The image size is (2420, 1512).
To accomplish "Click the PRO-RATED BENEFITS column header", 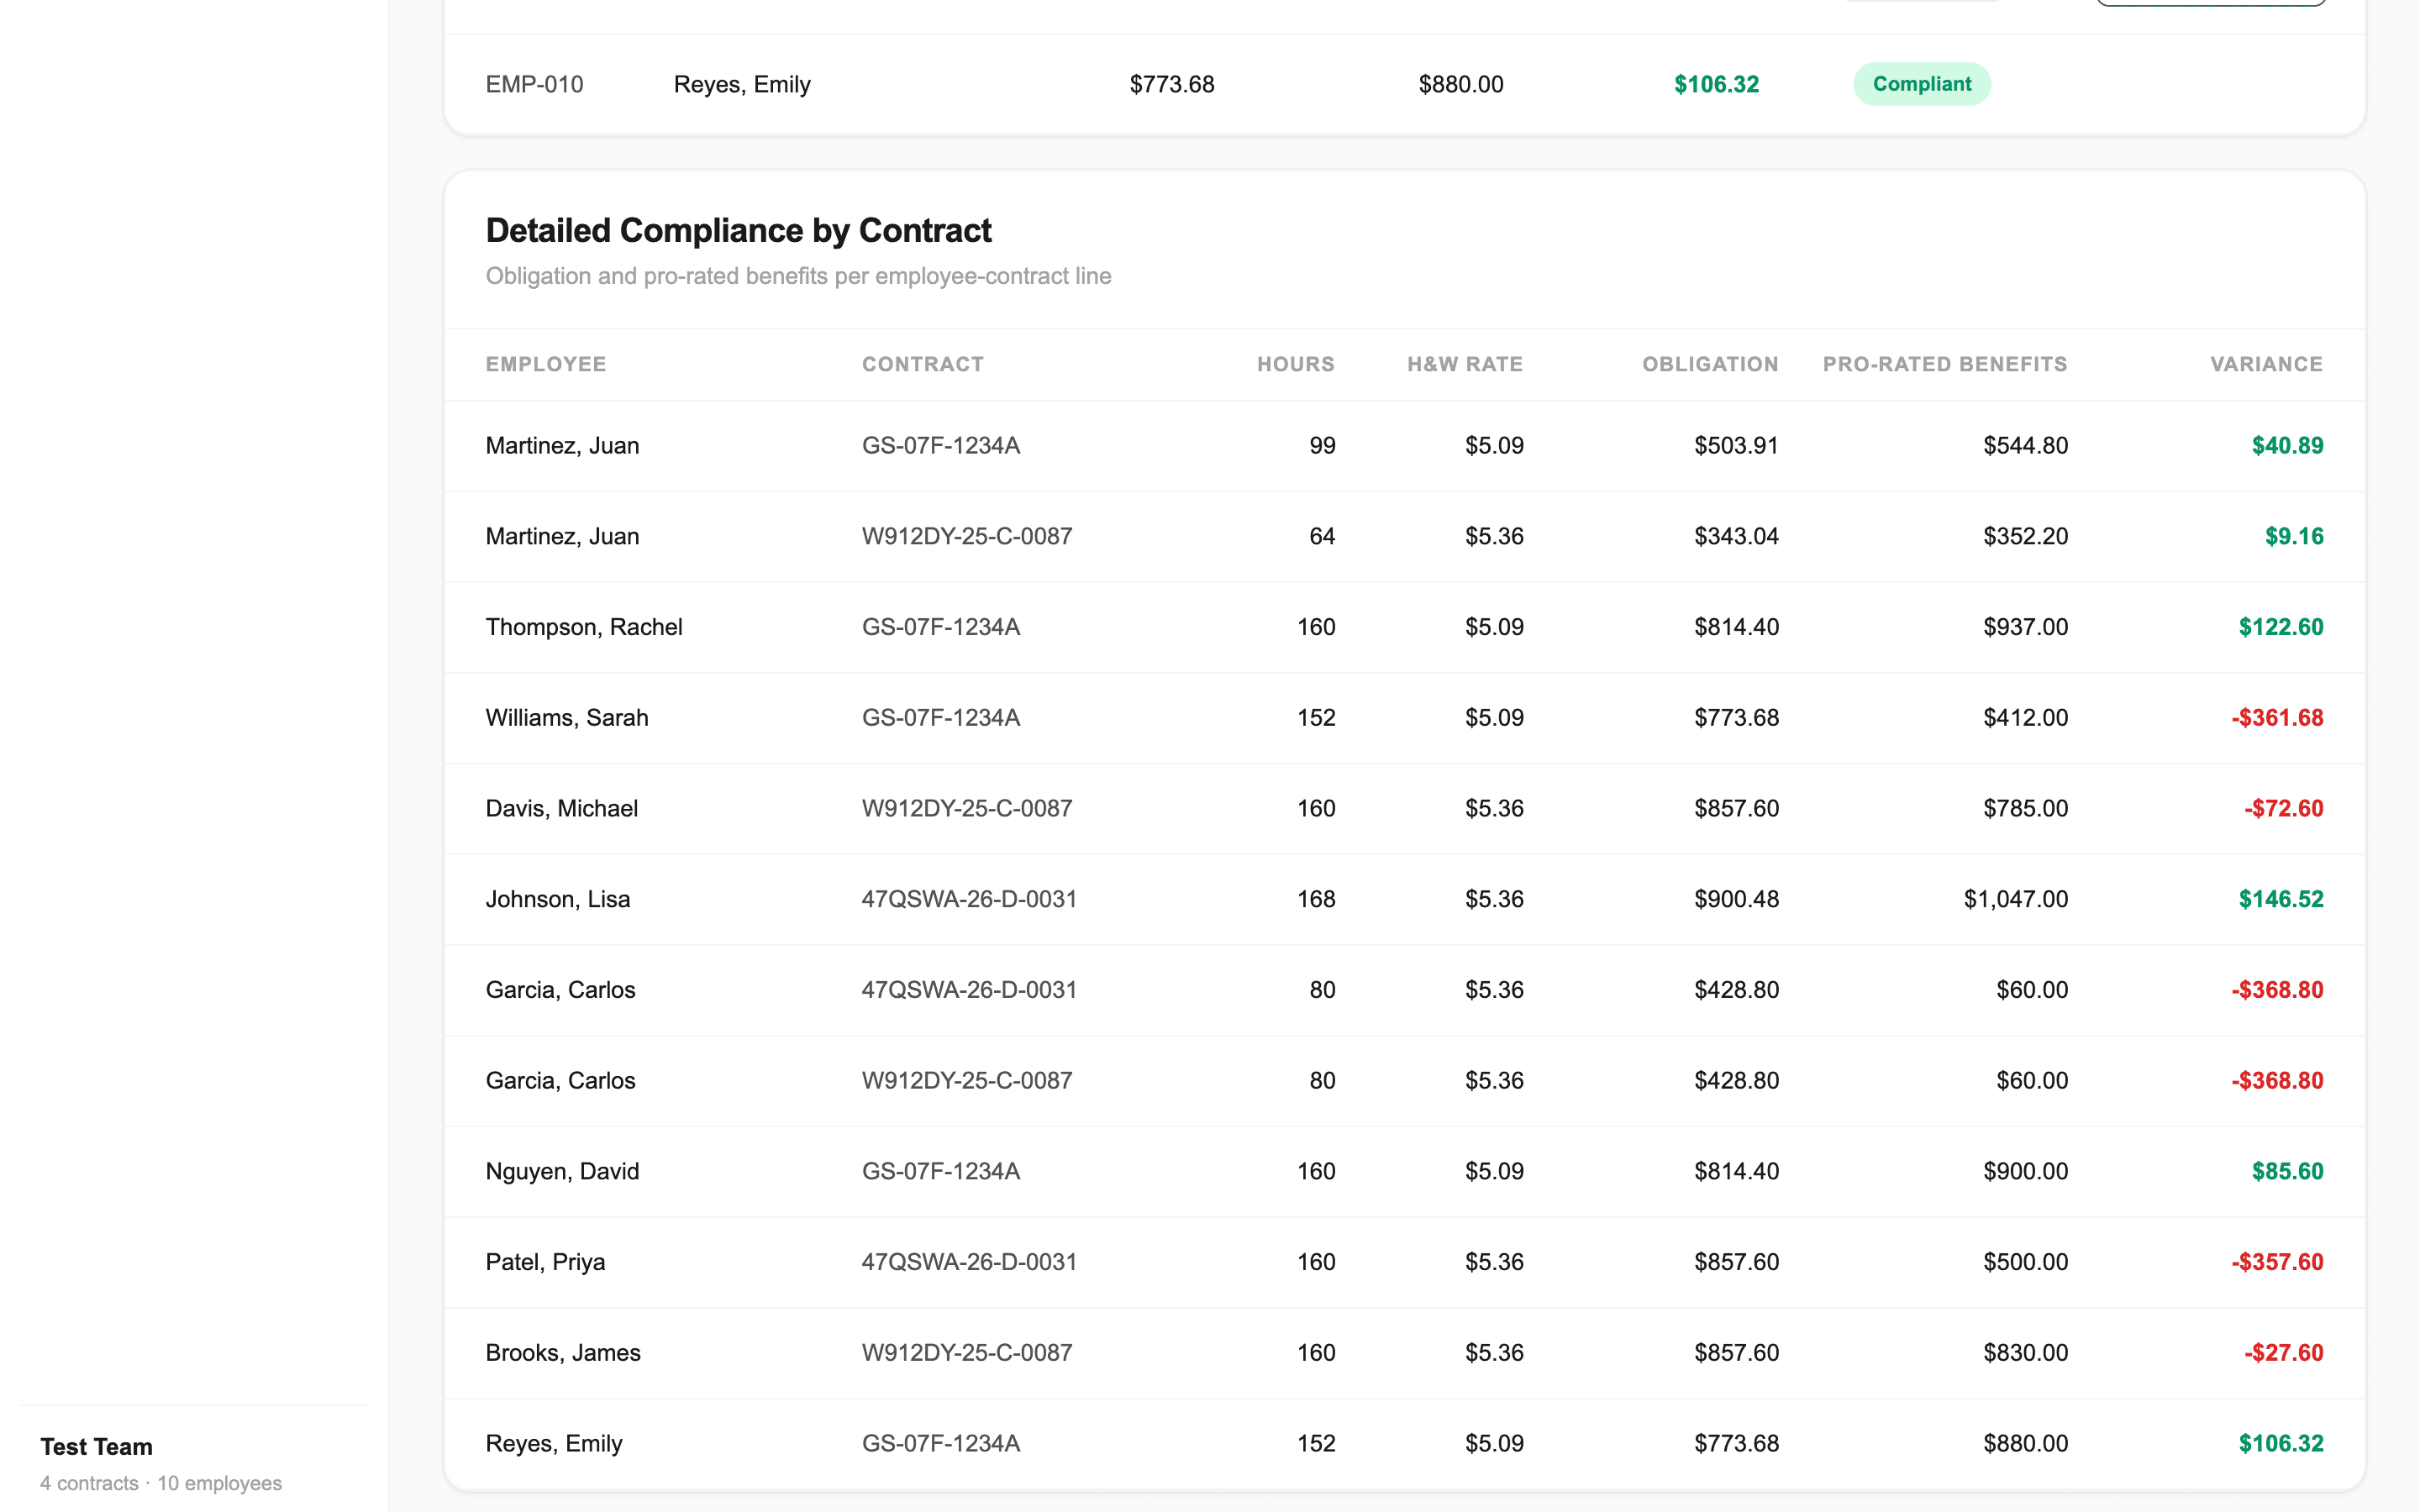I will tap(1945, 364).
